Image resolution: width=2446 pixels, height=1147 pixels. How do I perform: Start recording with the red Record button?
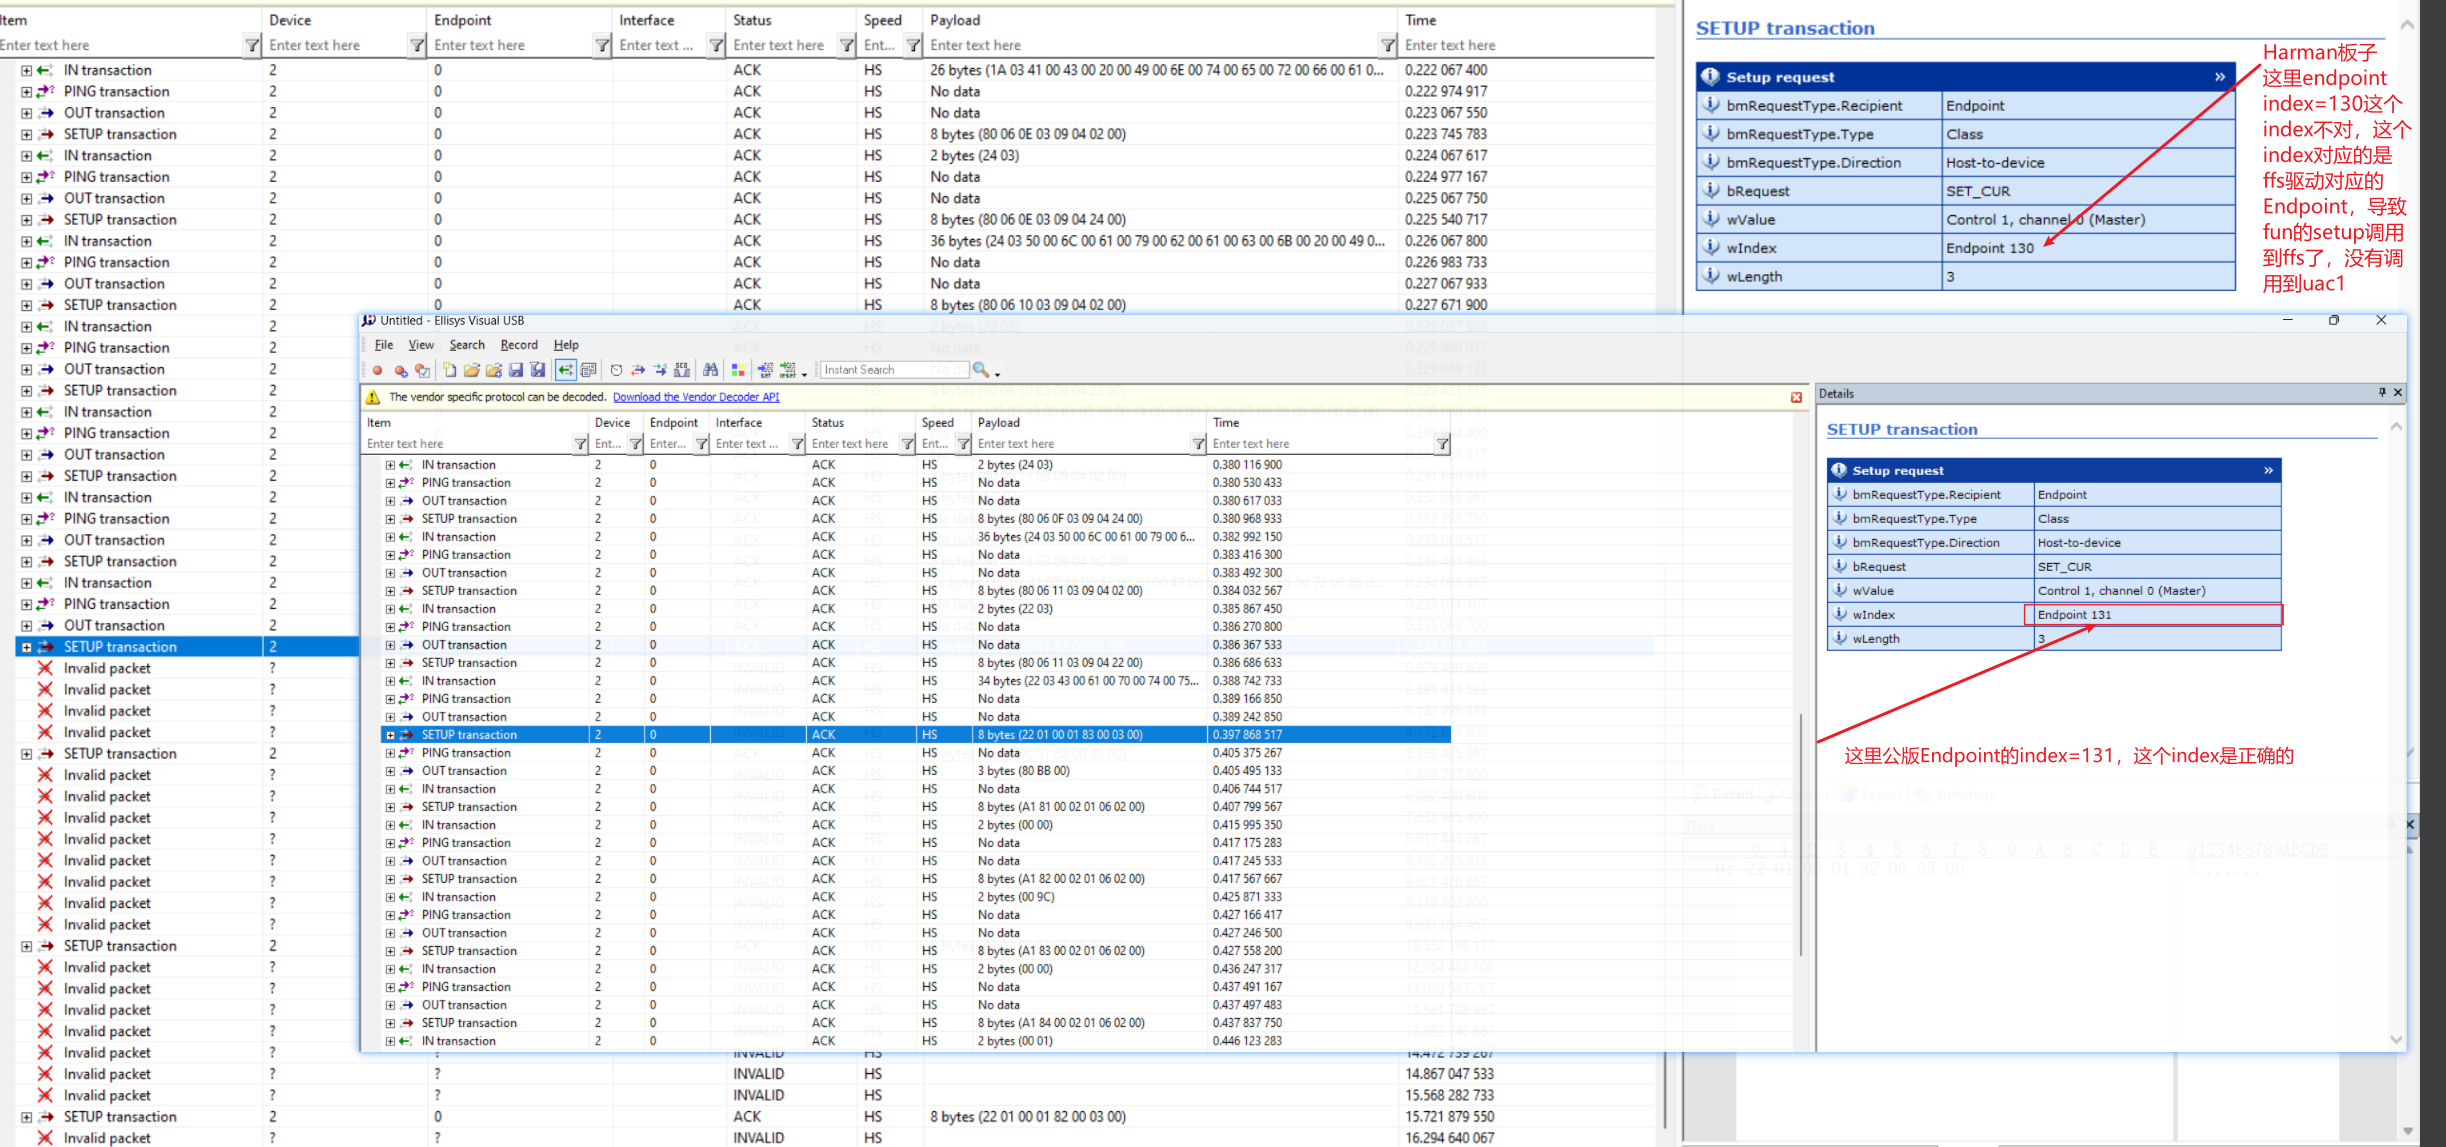click(377, 370)
